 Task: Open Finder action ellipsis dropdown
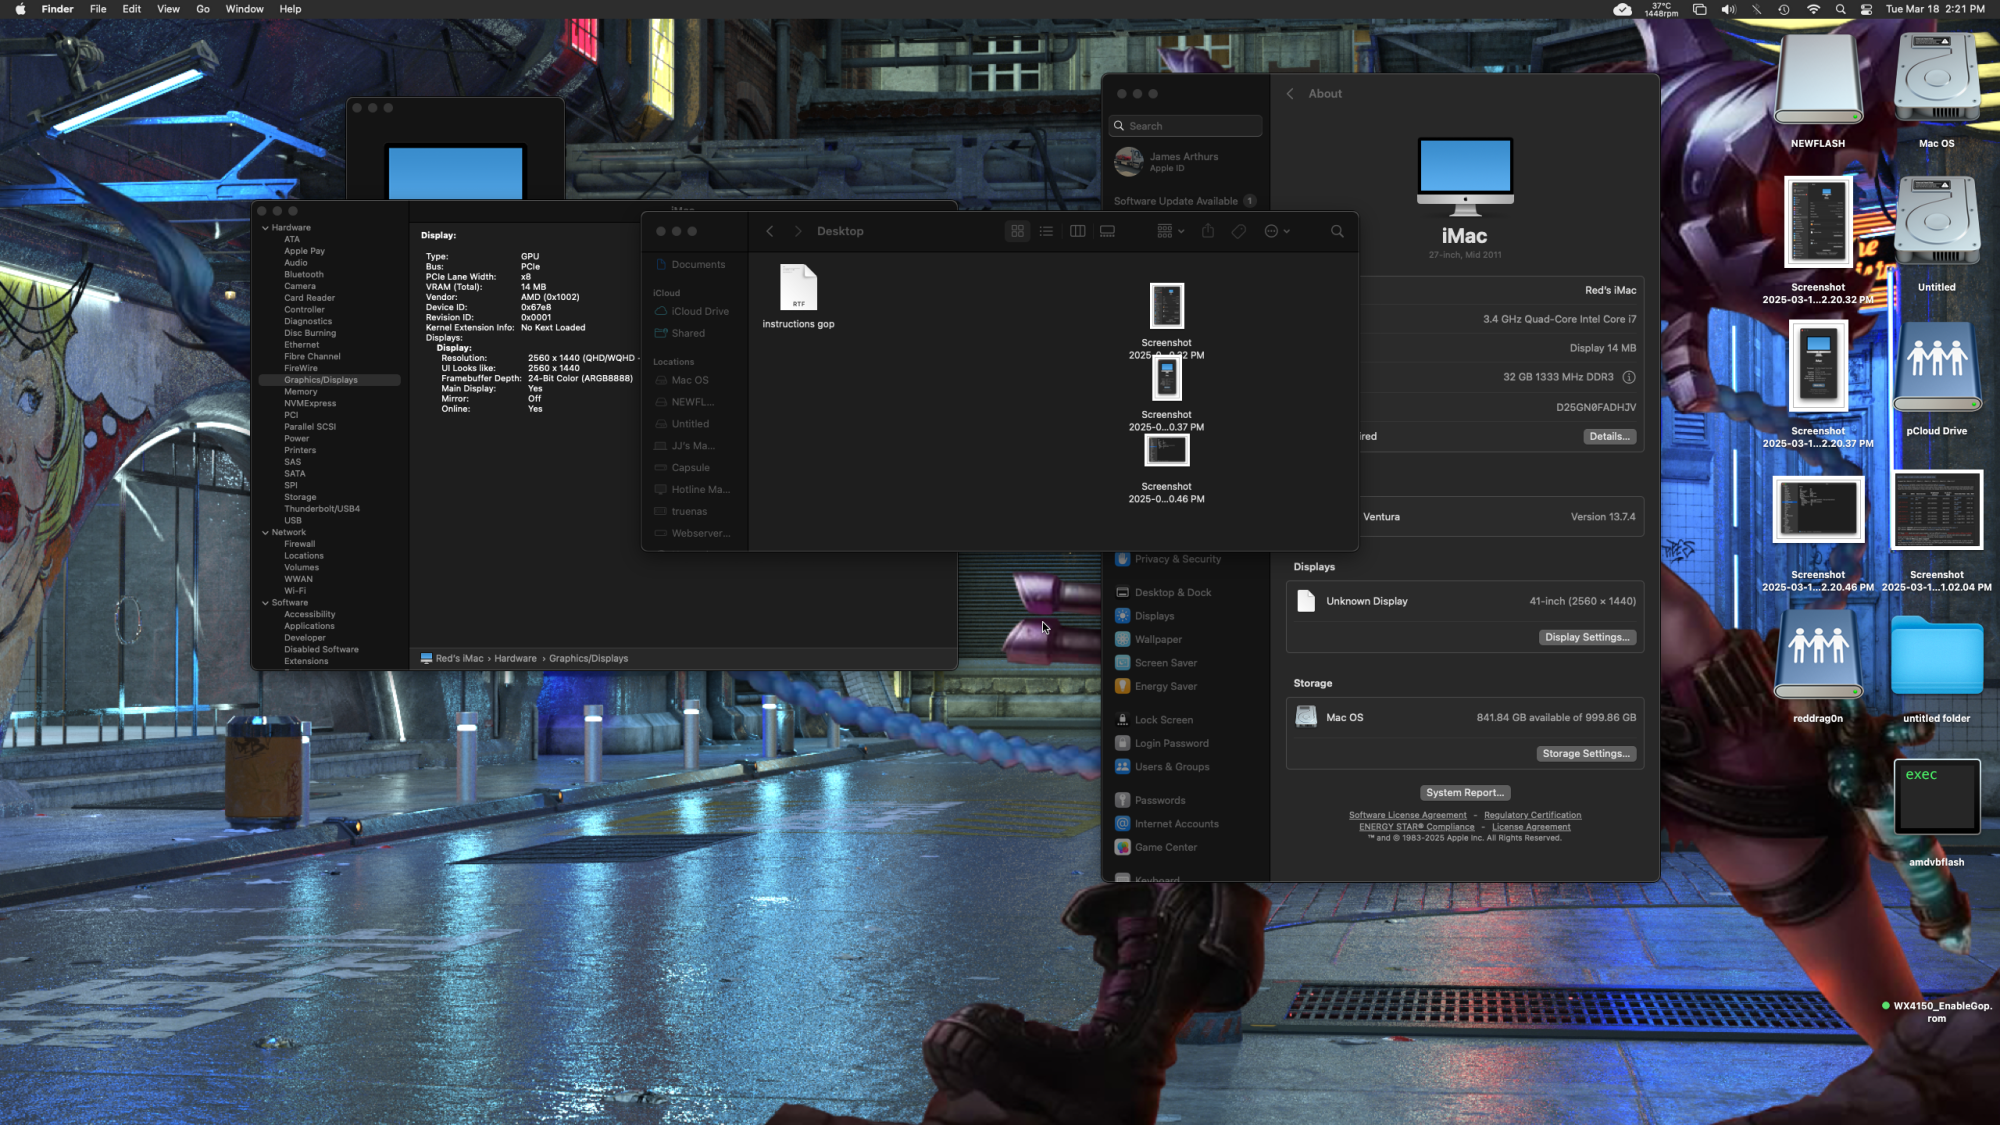point(1276,231)
